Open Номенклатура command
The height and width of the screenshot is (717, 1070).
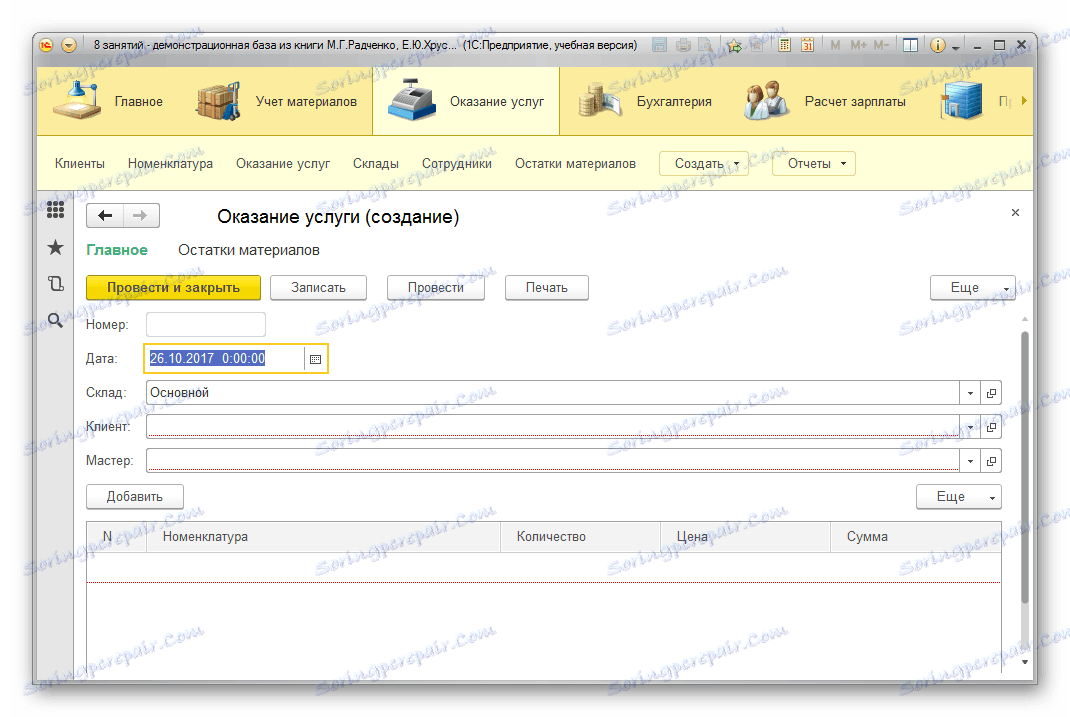[x=170, y=164]
